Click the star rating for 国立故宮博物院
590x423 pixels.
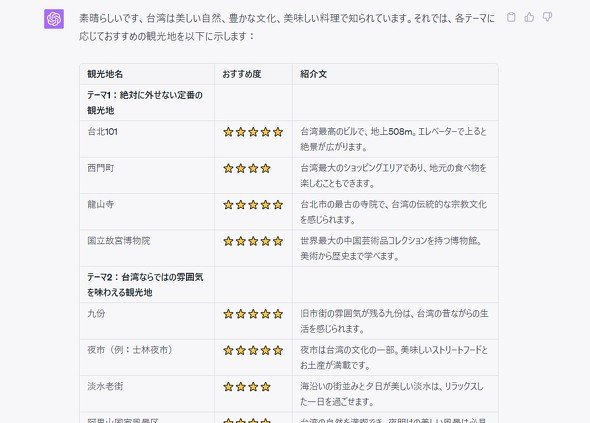tap(253, 241)
